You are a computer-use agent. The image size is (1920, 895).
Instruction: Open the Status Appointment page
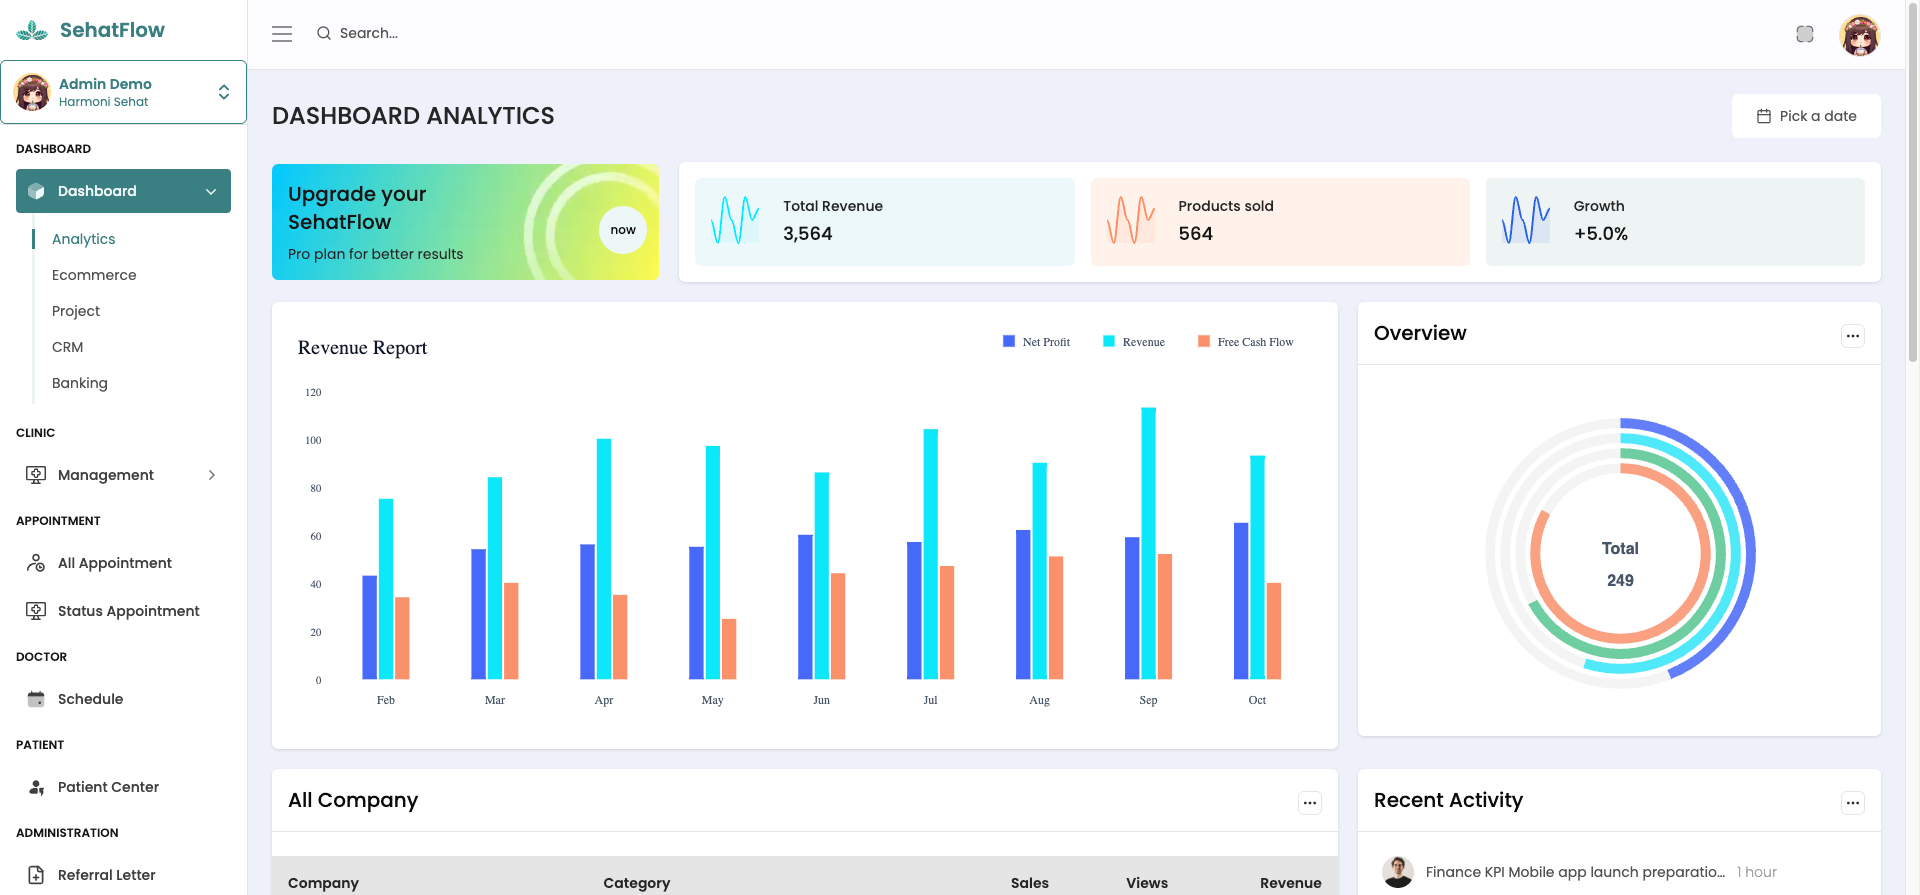pos(129,611)
